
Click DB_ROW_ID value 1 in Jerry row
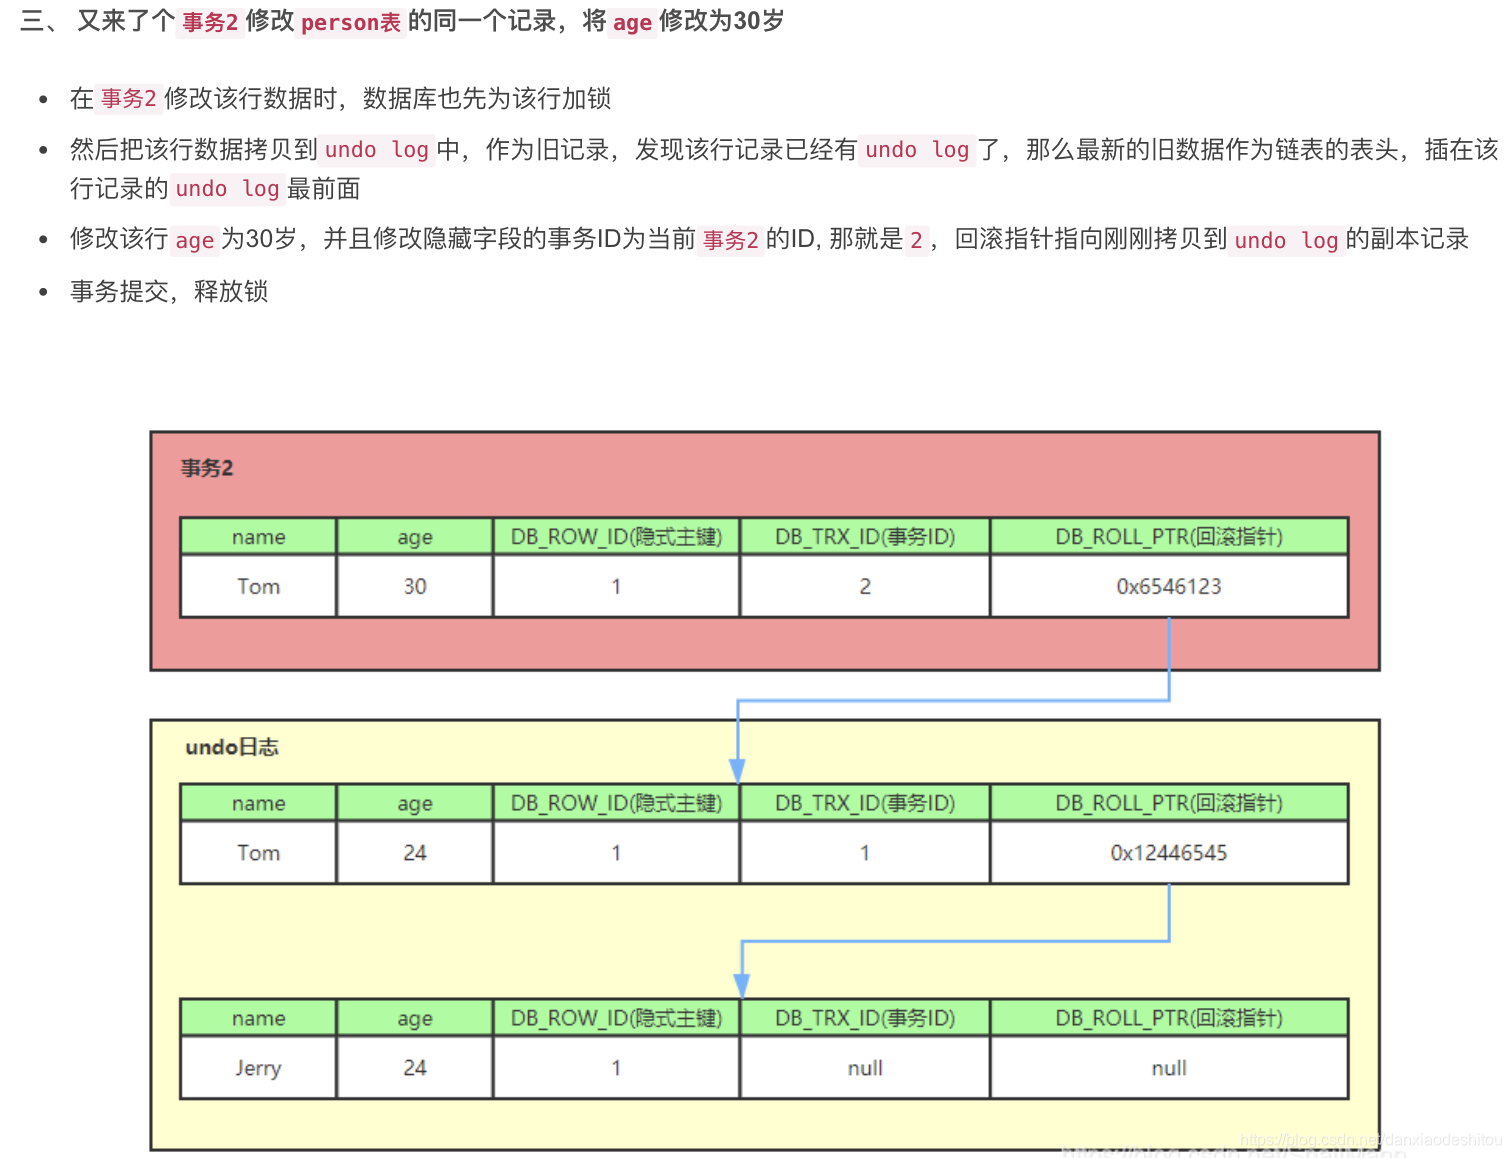pos(616,1068)
